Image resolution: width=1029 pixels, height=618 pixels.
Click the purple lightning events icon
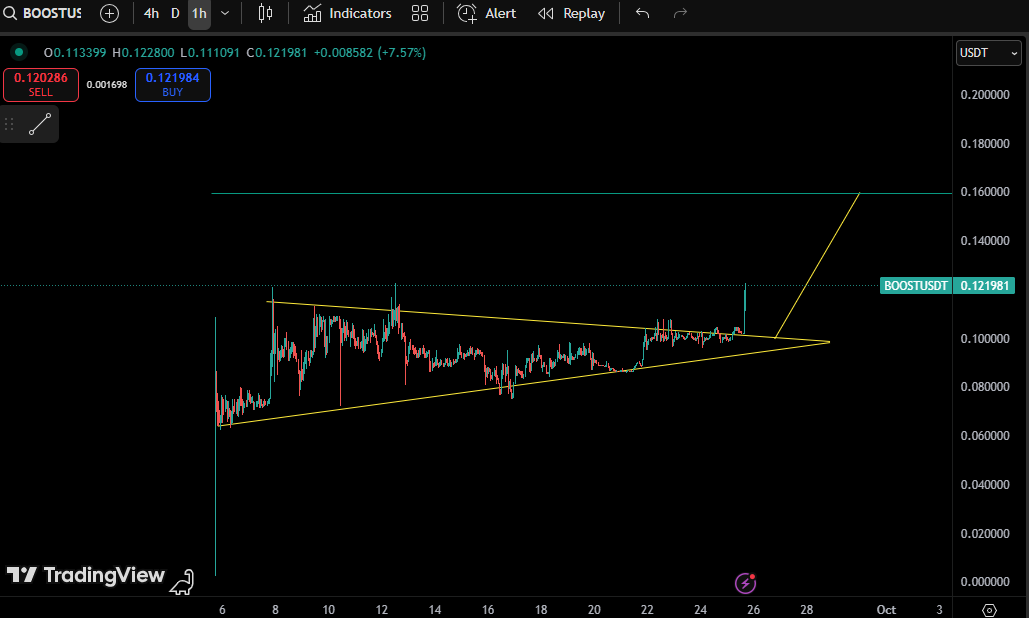coord(745,583)
